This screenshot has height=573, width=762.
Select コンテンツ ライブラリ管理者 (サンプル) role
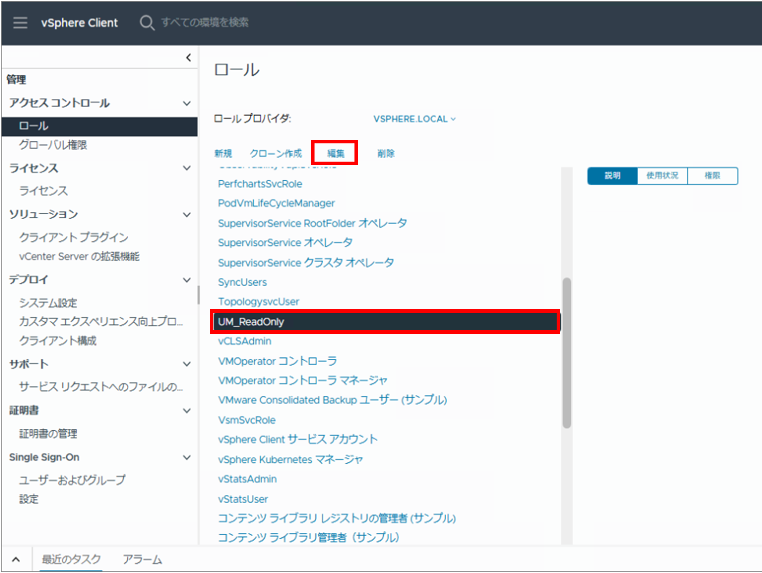[308, 538]
